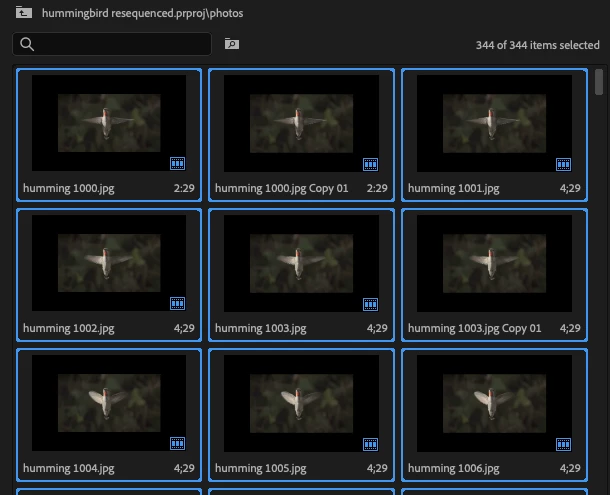The height and width of the screenshot is (495, 610).
Task: Select the humming 1005.jpg thumbnail
Action: (301, 404)
